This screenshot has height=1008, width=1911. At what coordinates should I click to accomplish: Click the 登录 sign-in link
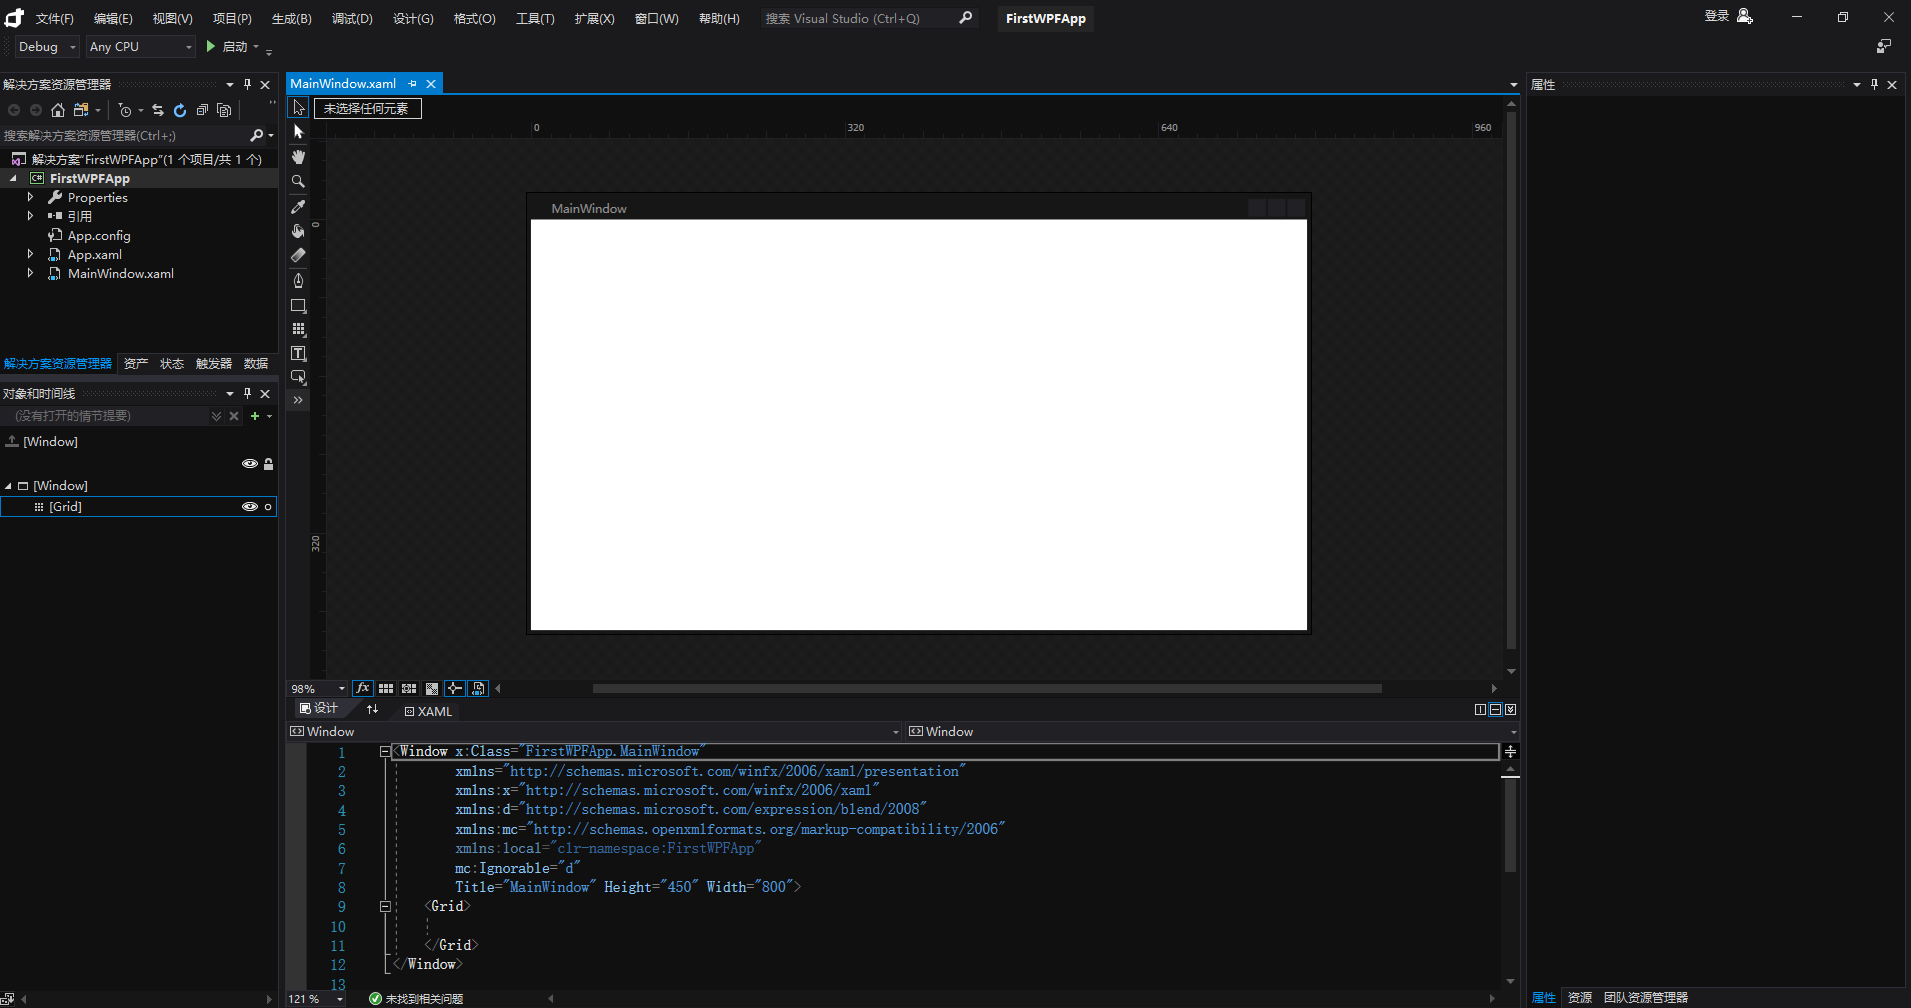pyautogui.click(x=1716, y=16)
